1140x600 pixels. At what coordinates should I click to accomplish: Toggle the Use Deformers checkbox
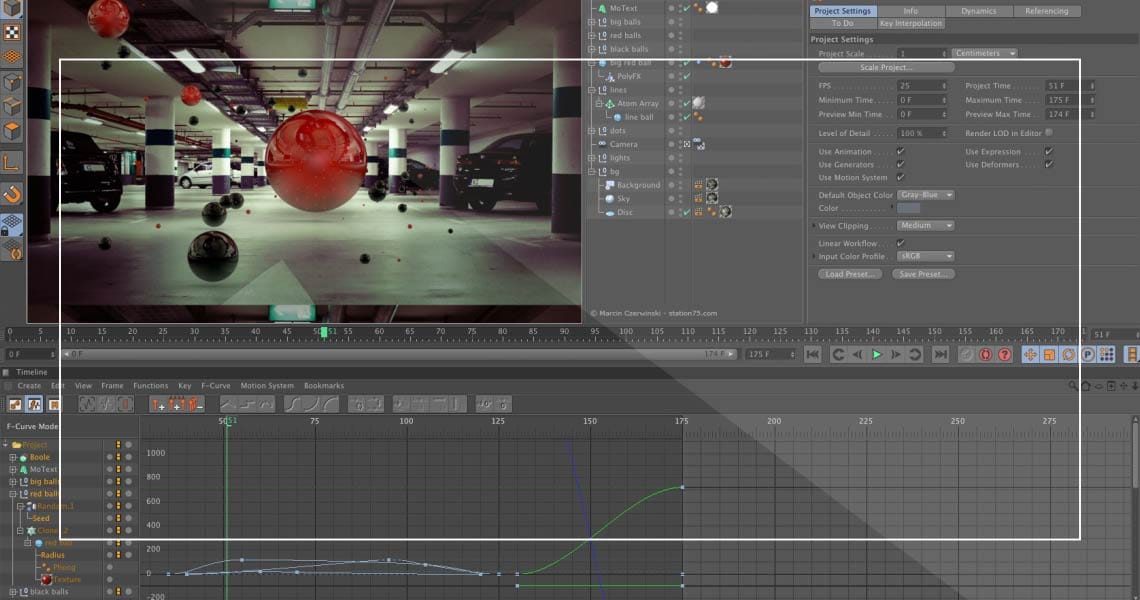1048,164
